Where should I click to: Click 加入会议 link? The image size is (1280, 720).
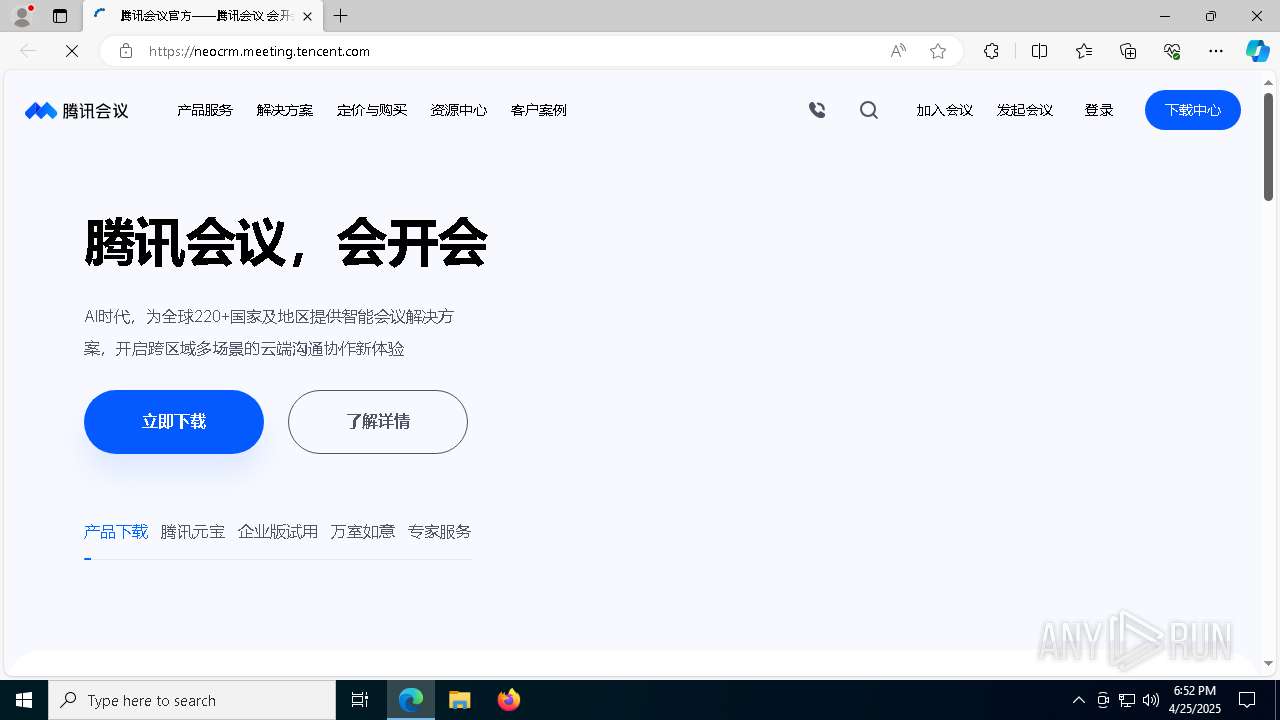click(x=945, y=110)
